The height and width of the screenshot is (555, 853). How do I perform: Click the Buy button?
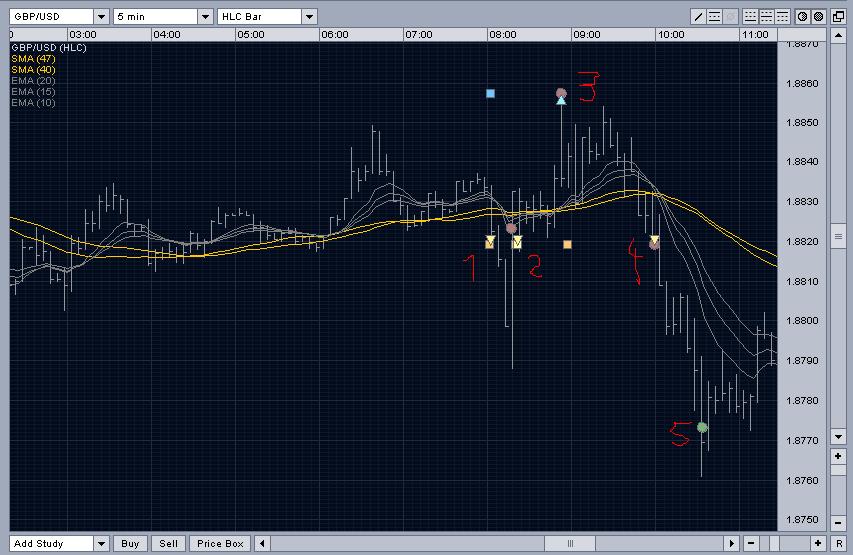click(x=130, y=543)
